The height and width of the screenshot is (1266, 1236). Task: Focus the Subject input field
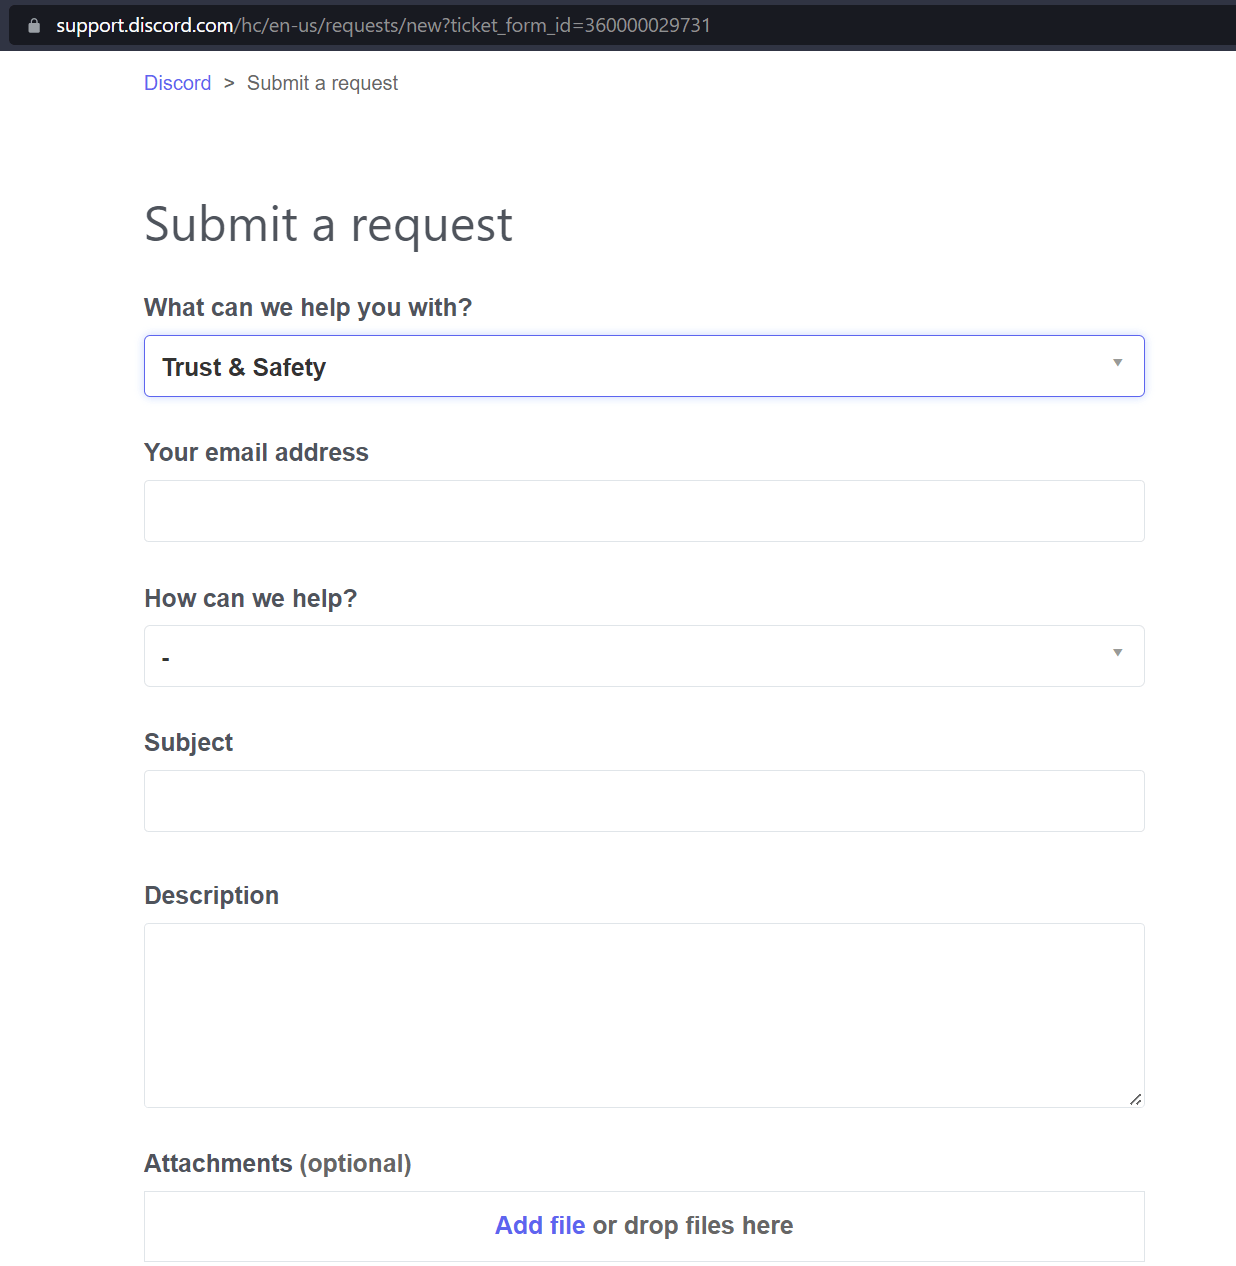pyautogui.click(x=644, y=801)
